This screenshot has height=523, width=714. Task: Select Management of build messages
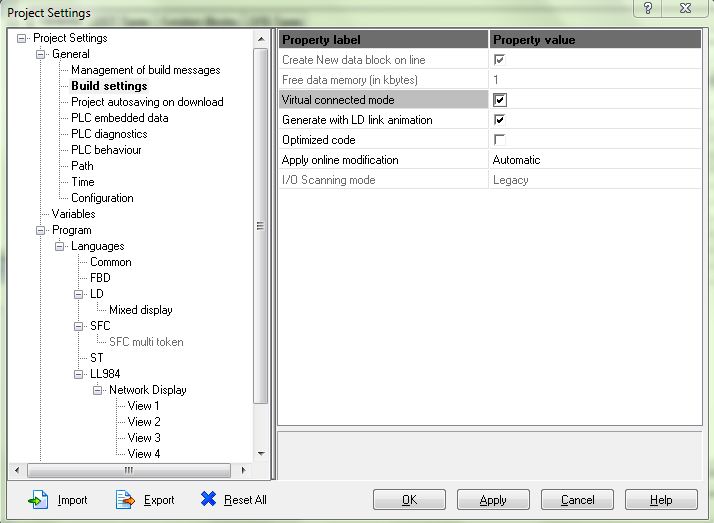coord(146,70)
